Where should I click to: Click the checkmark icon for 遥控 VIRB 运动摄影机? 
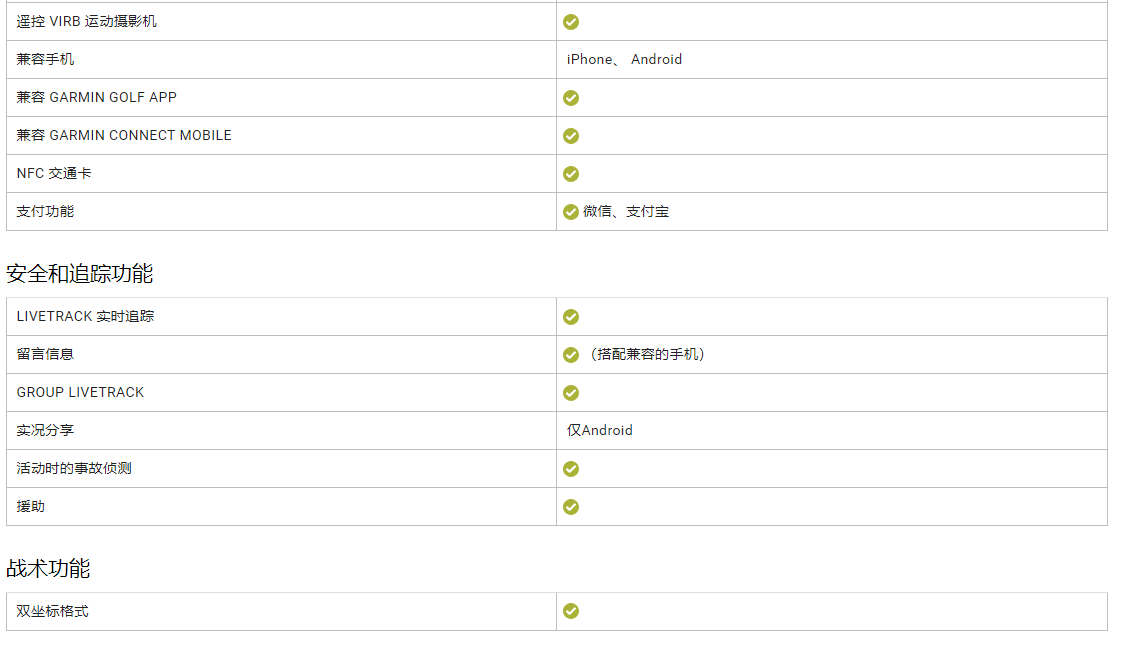tap(571, 22)
